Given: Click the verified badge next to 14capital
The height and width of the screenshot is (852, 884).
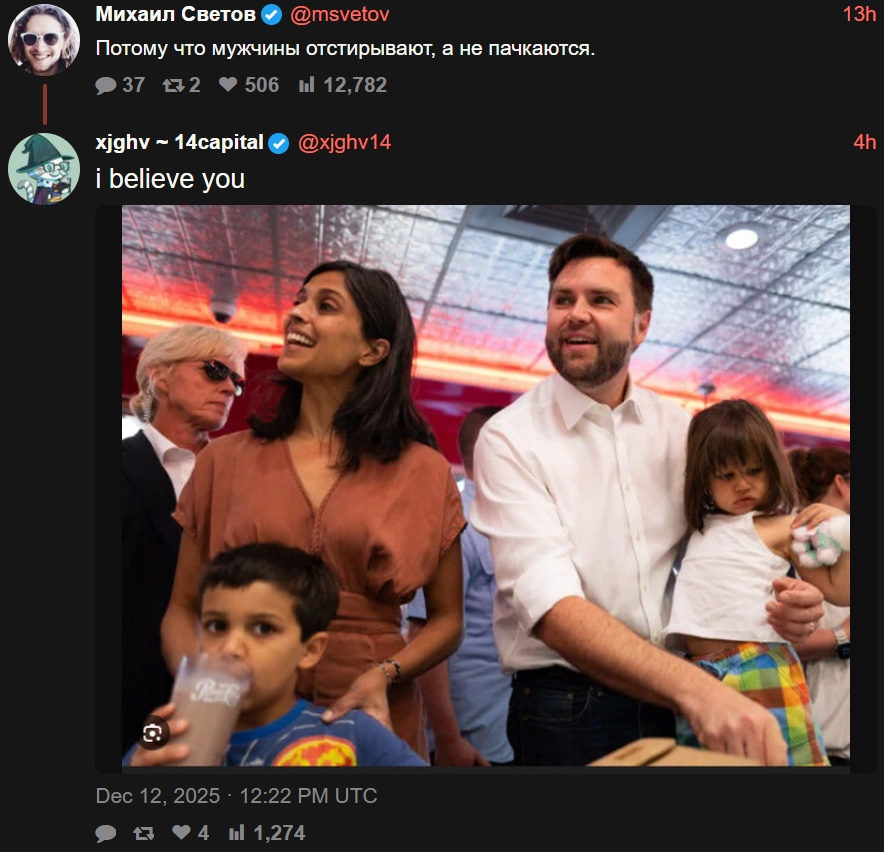Looking at the screenshot, I should [279, 143].
